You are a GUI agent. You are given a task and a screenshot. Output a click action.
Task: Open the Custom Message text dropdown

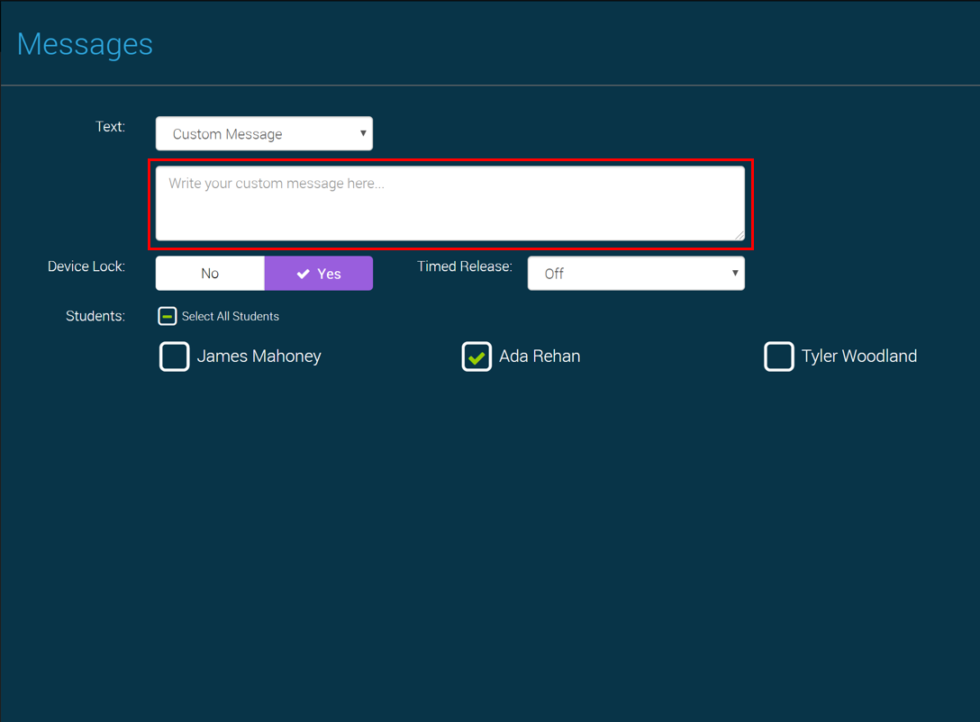(263, 134)
